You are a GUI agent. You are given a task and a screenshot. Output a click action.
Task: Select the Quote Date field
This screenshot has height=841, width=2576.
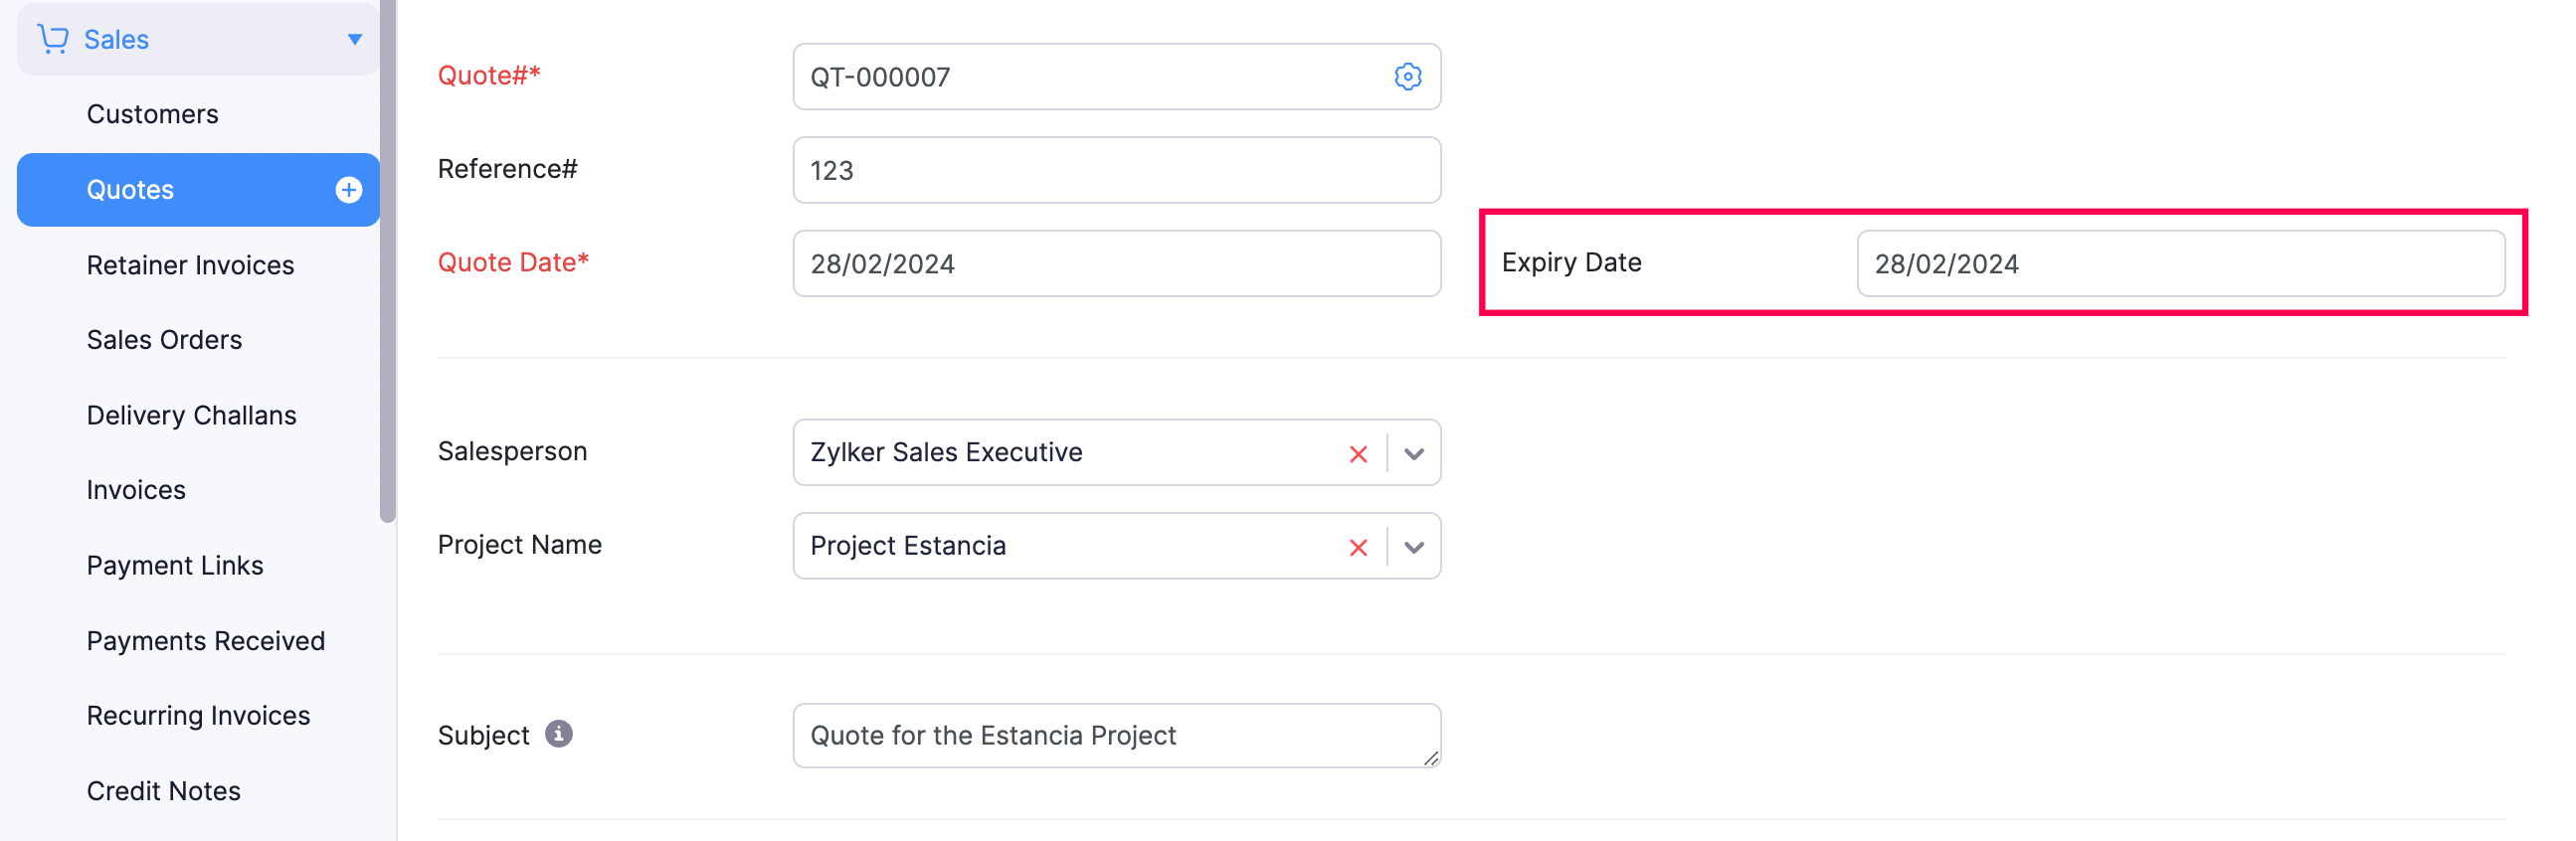[1116, 263]
